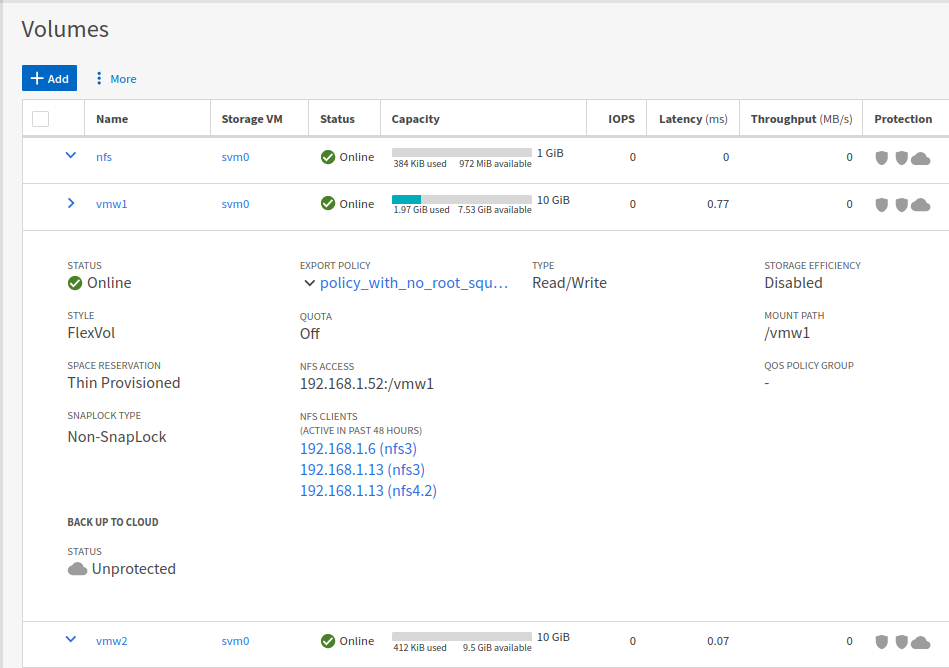Image resolution: width=949 pixels, height=668 pixels.
Task: Click the Read/Write type value
Action: [570, 283]
